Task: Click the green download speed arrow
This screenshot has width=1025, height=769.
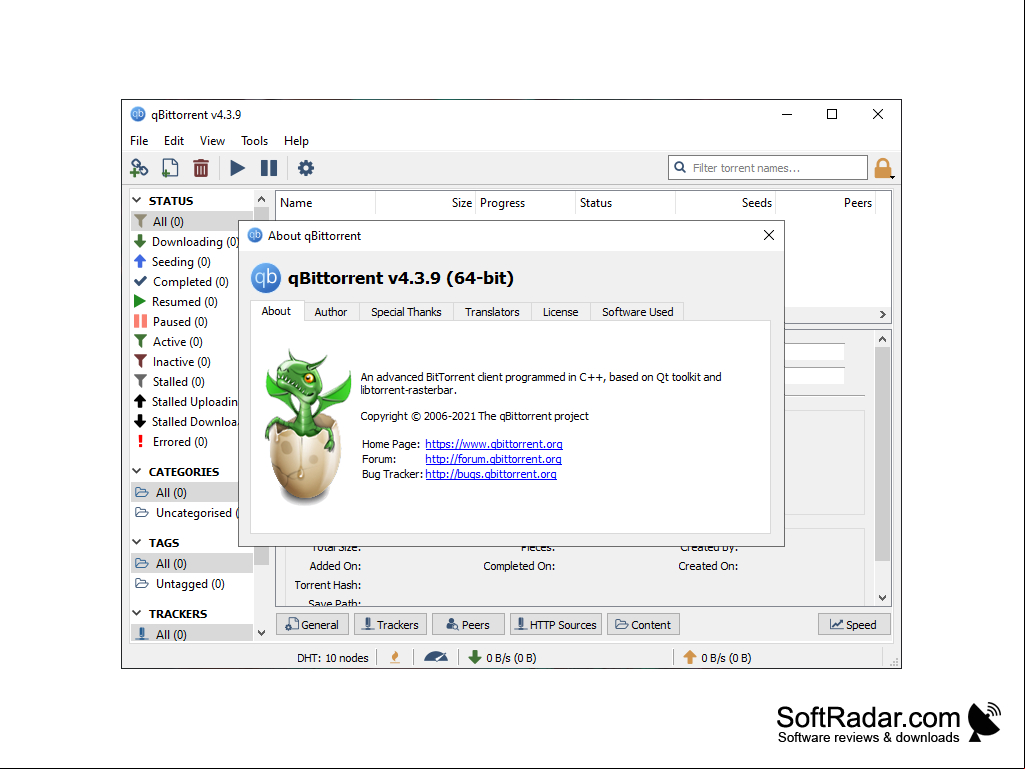Action: (475, 657)
